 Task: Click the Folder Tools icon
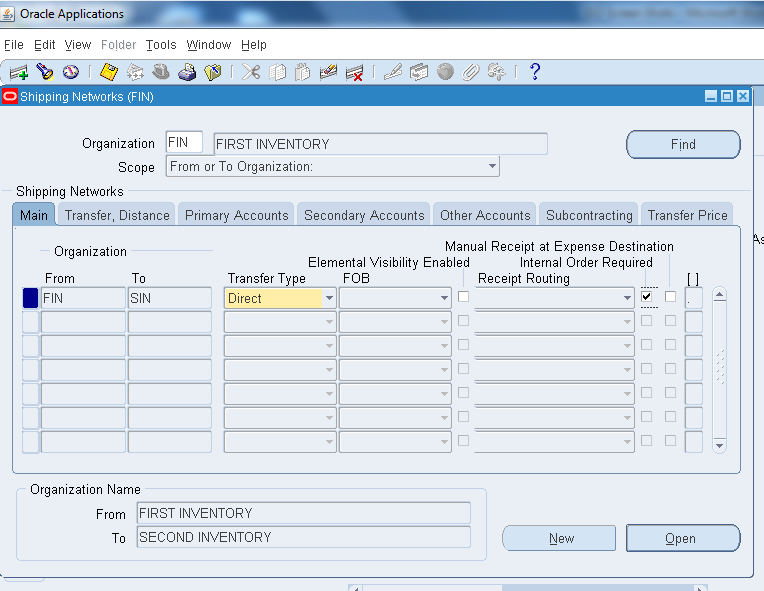[x=497, y=72]
